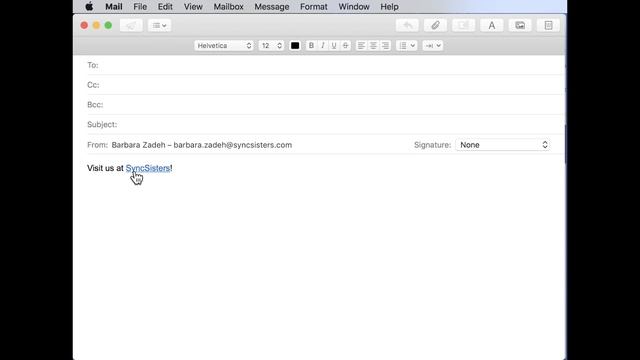Toggle underline formatting
640x360 pixels.
point(334,46)
